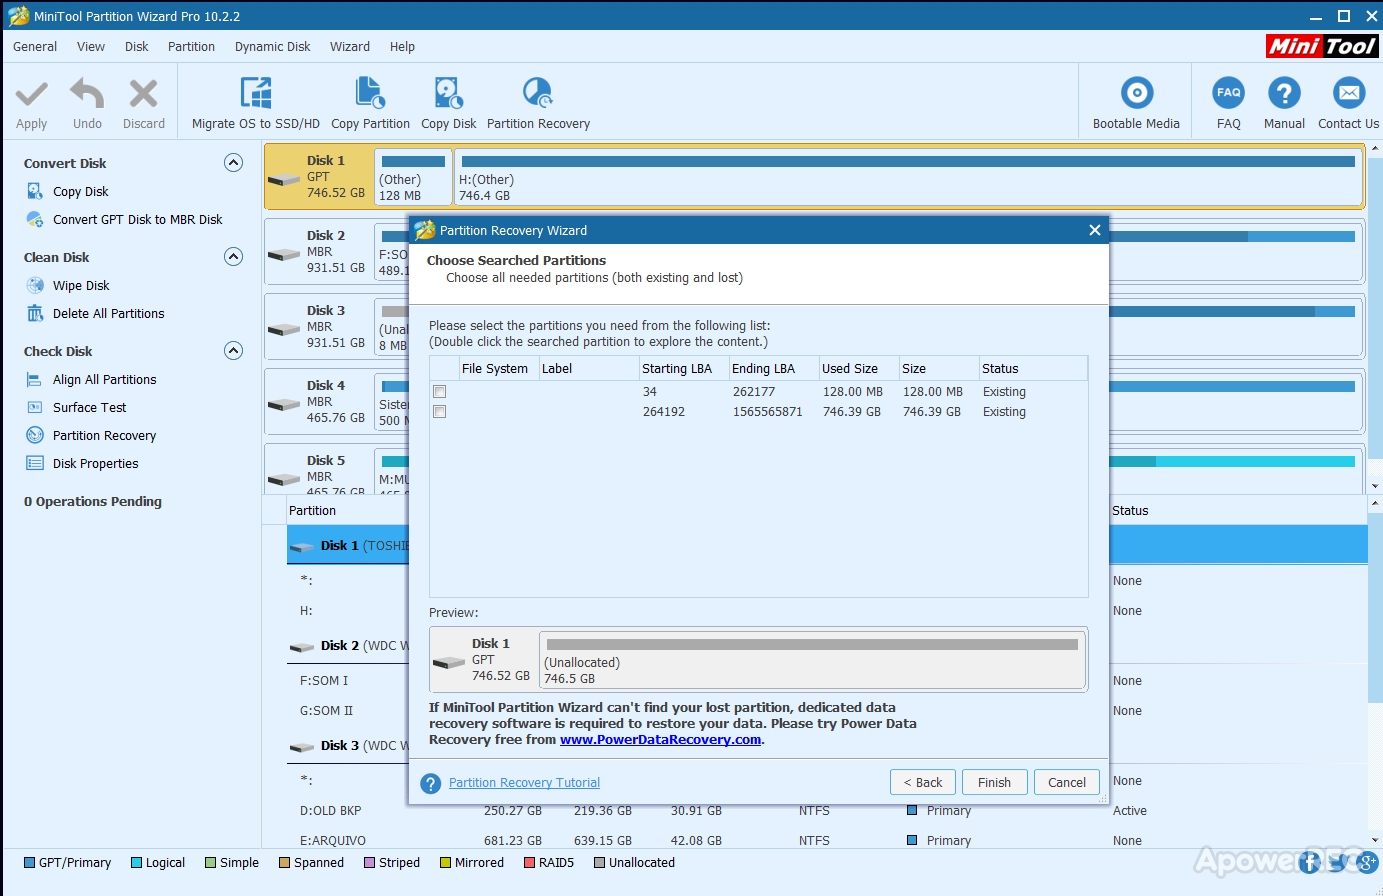
Task: Collapse the Clean Disk section
Action: [233, 257]
